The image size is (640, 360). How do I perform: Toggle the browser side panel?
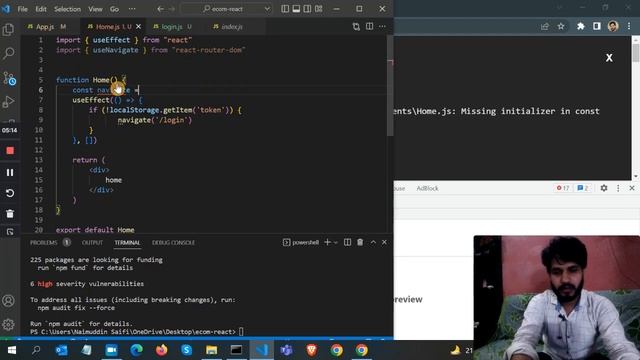pyautogui.click(x=596, y=27)
